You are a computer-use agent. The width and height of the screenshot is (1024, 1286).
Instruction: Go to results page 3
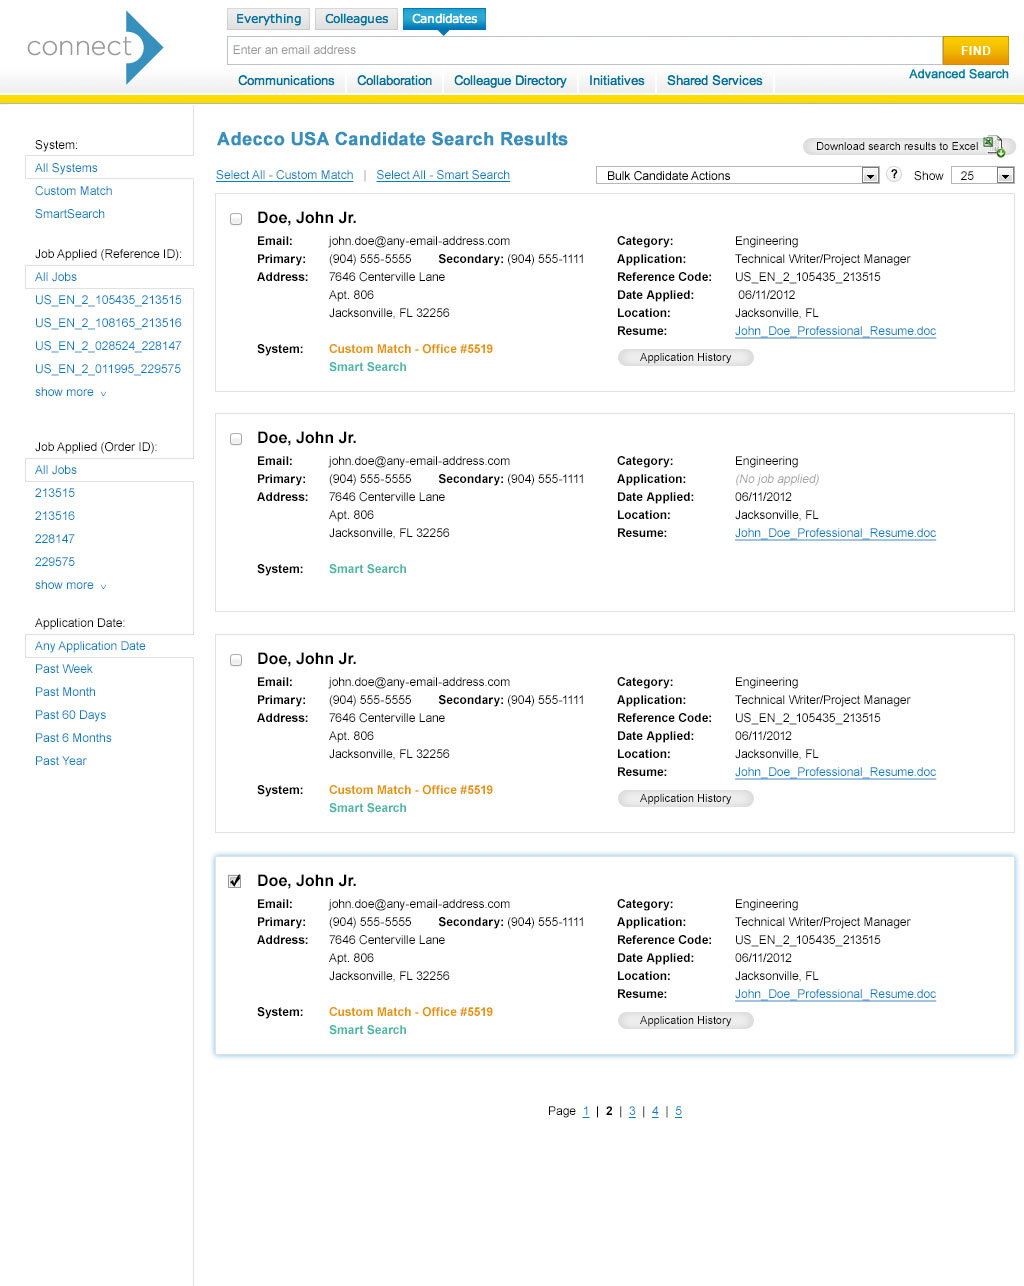click(632, 1111)
